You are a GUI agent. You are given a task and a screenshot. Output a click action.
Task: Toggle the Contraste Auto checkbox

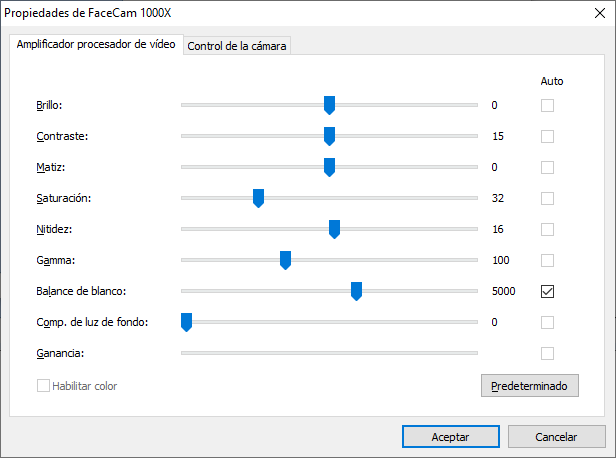coord(547,136)
